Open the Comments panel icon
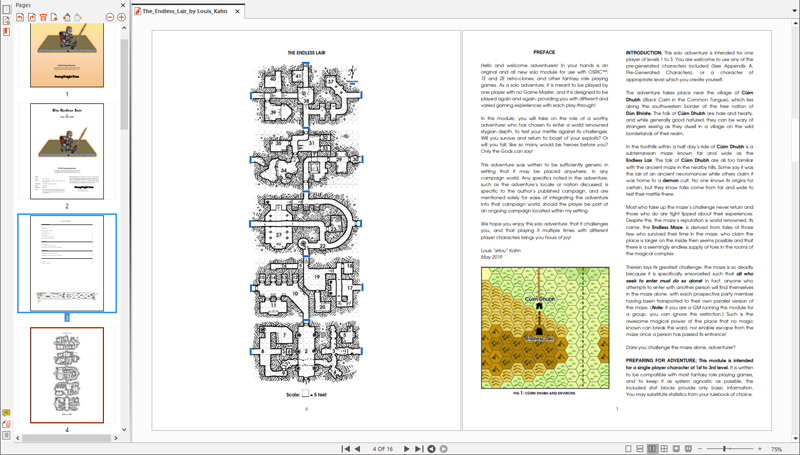The height and width of the screenshot is (455, 800). pos(6,412)
